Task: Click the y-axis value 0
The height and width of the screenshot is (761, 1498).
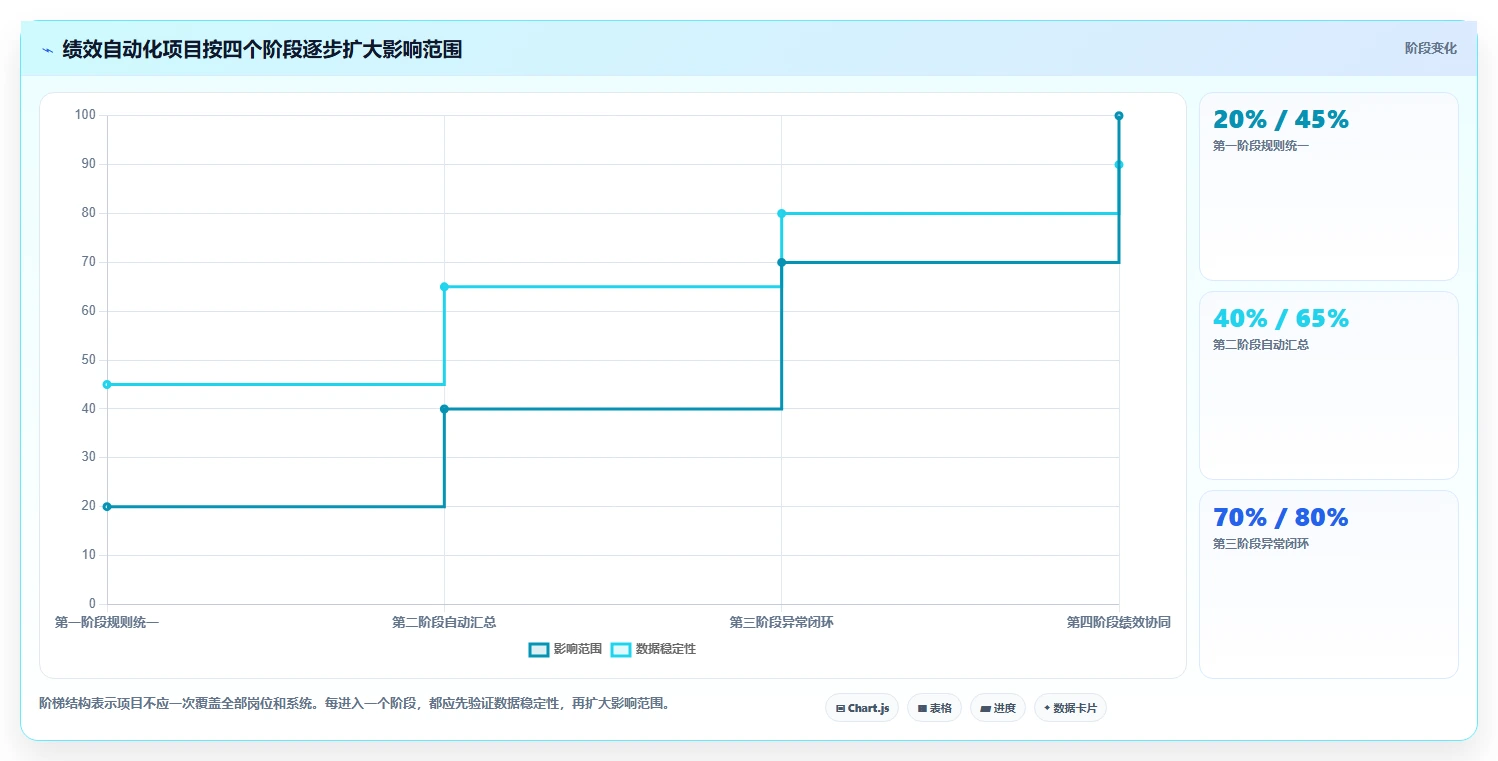Action: click(92, 604)
